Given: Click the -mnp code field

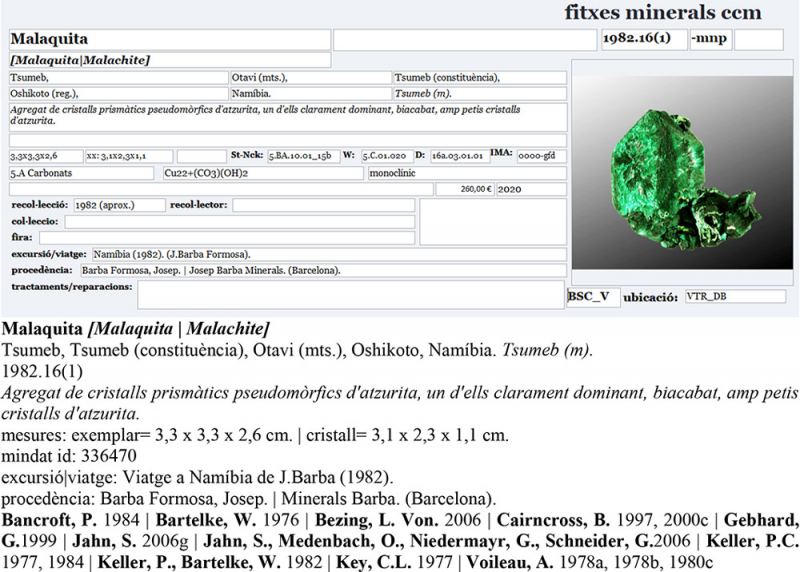Looking at the screenshot, I should click(x=709, y=39).
